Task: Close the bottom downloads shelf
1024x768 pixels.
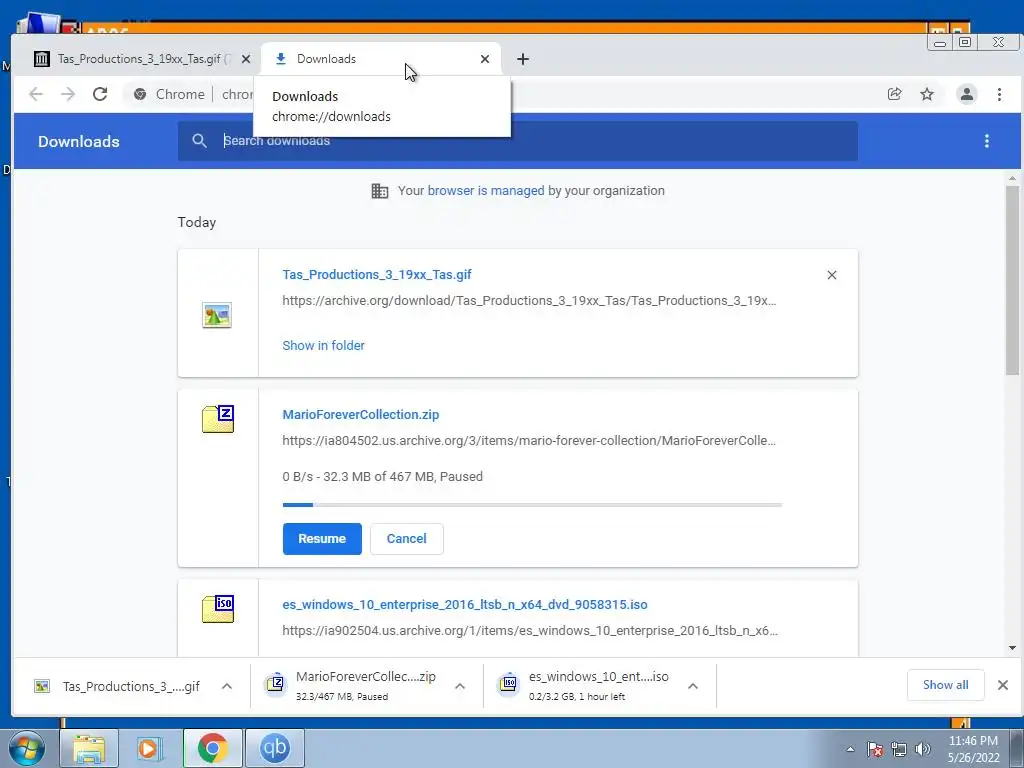Action: click(x=1002, y=685)
